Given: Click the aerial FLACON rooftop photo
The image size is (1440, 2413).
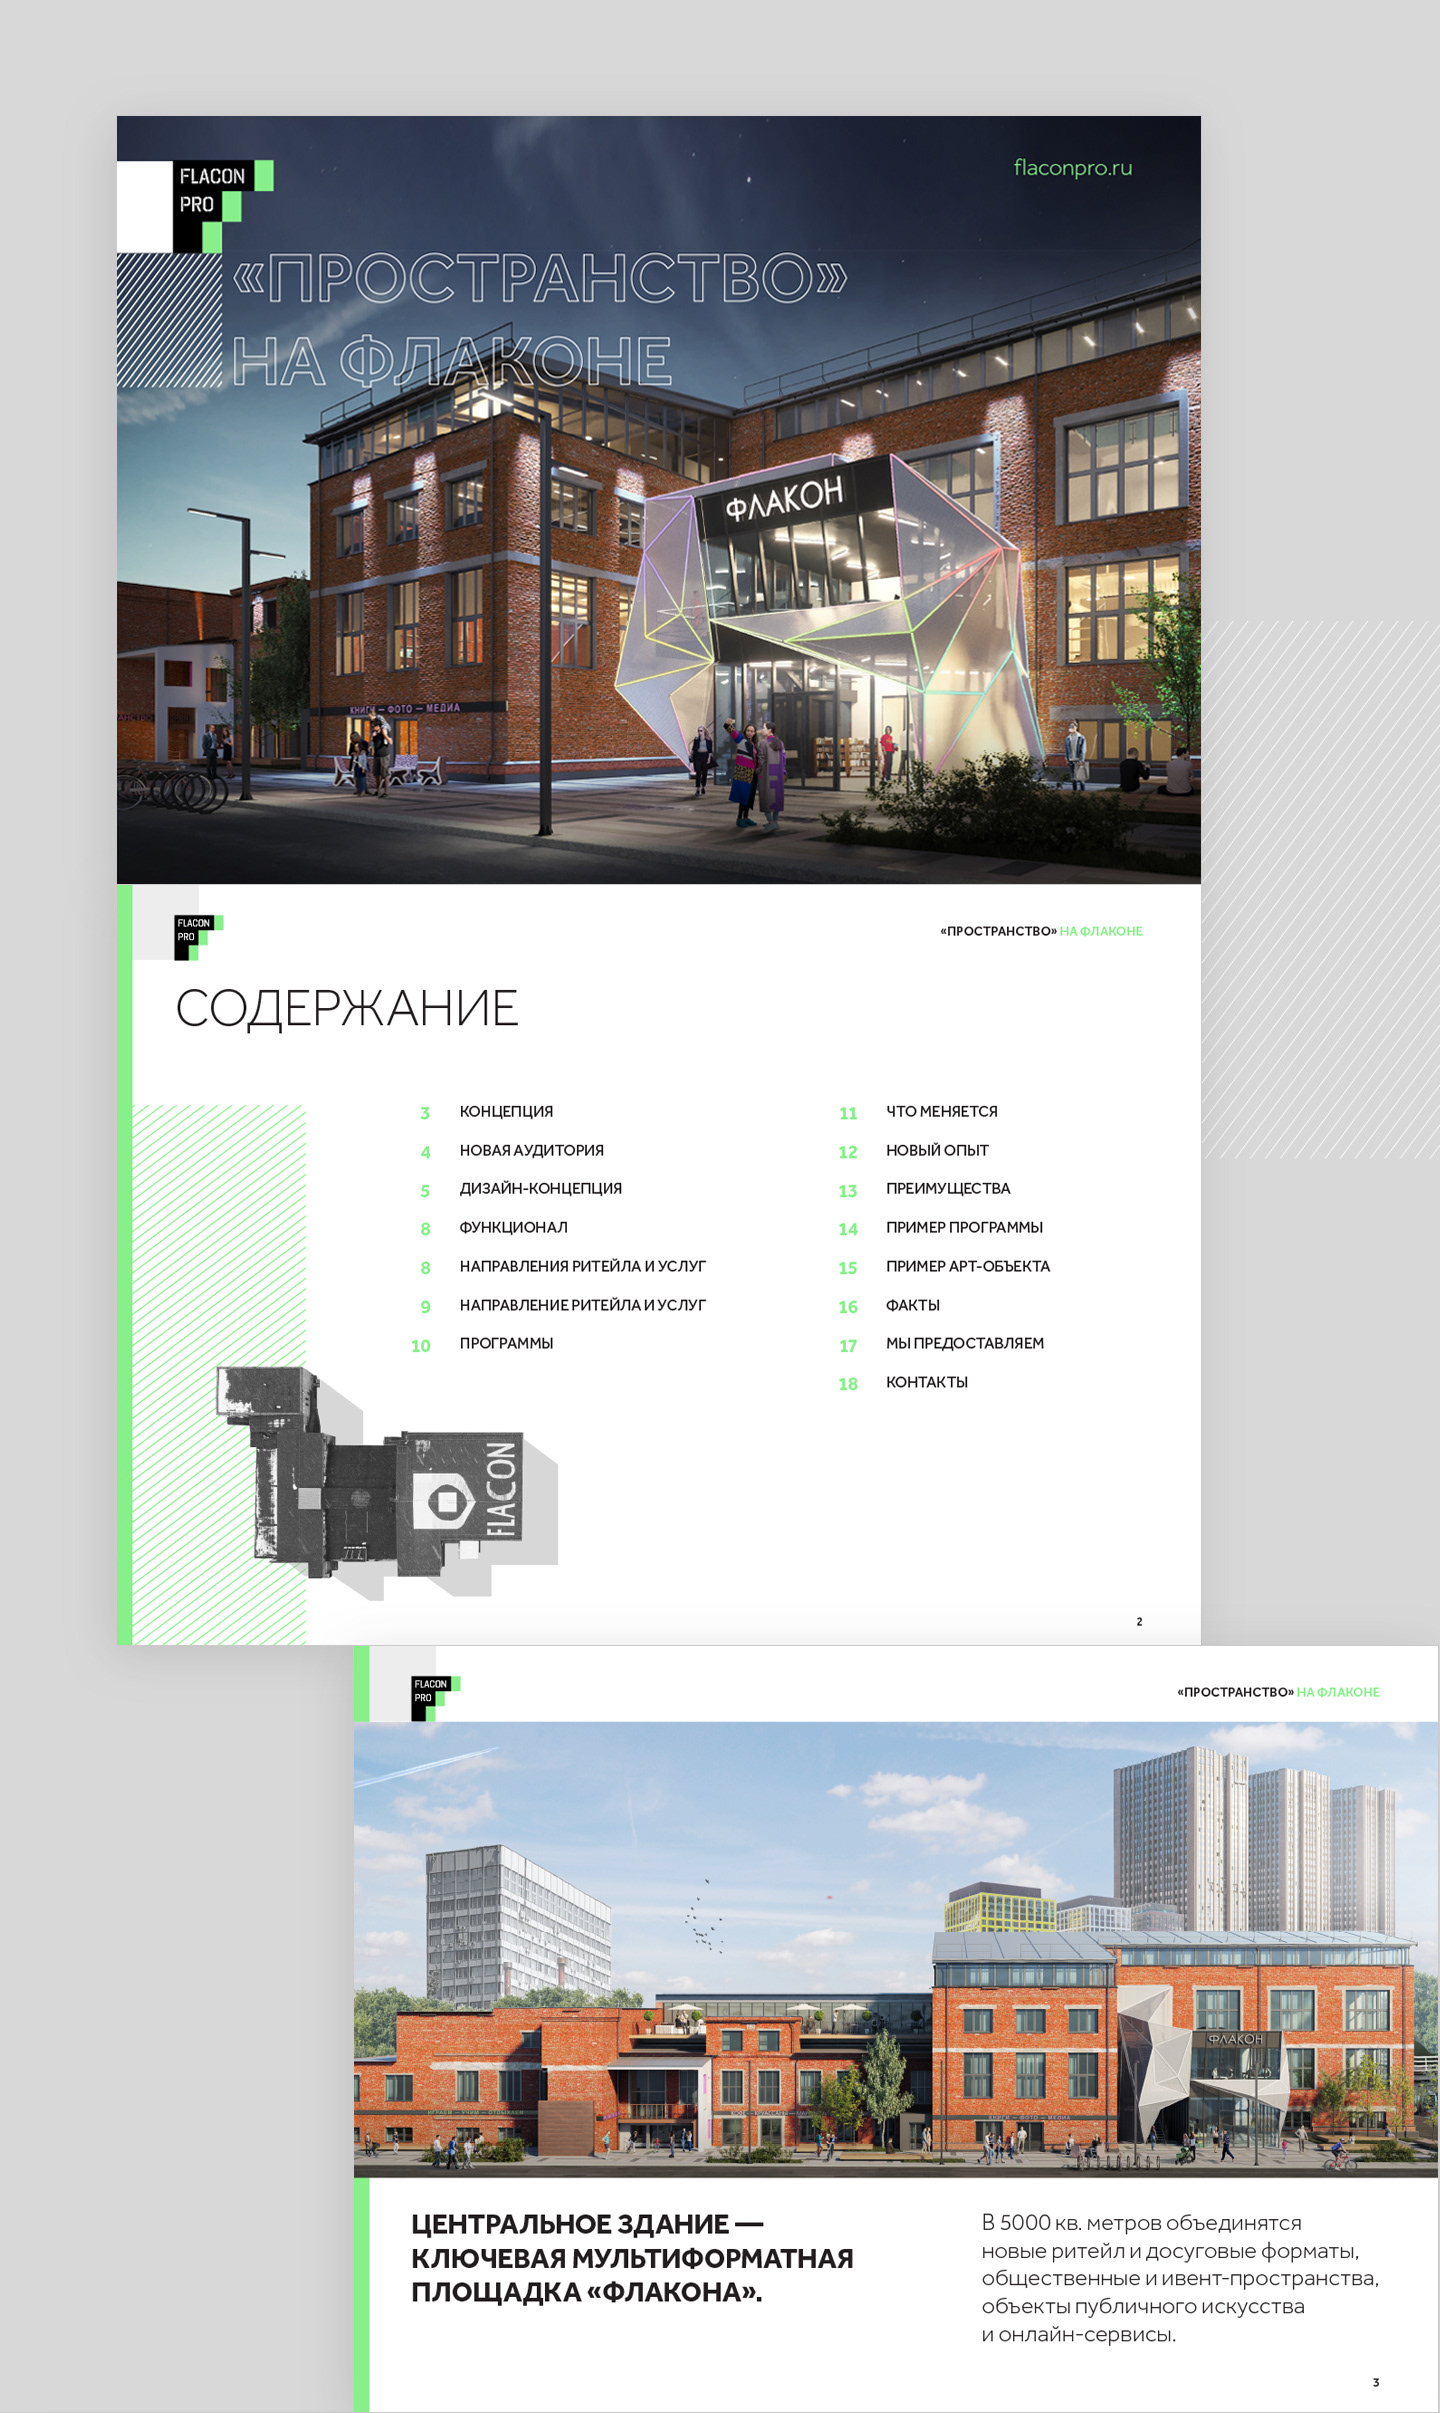Looking at the screenshot, I should point(387,1482).
